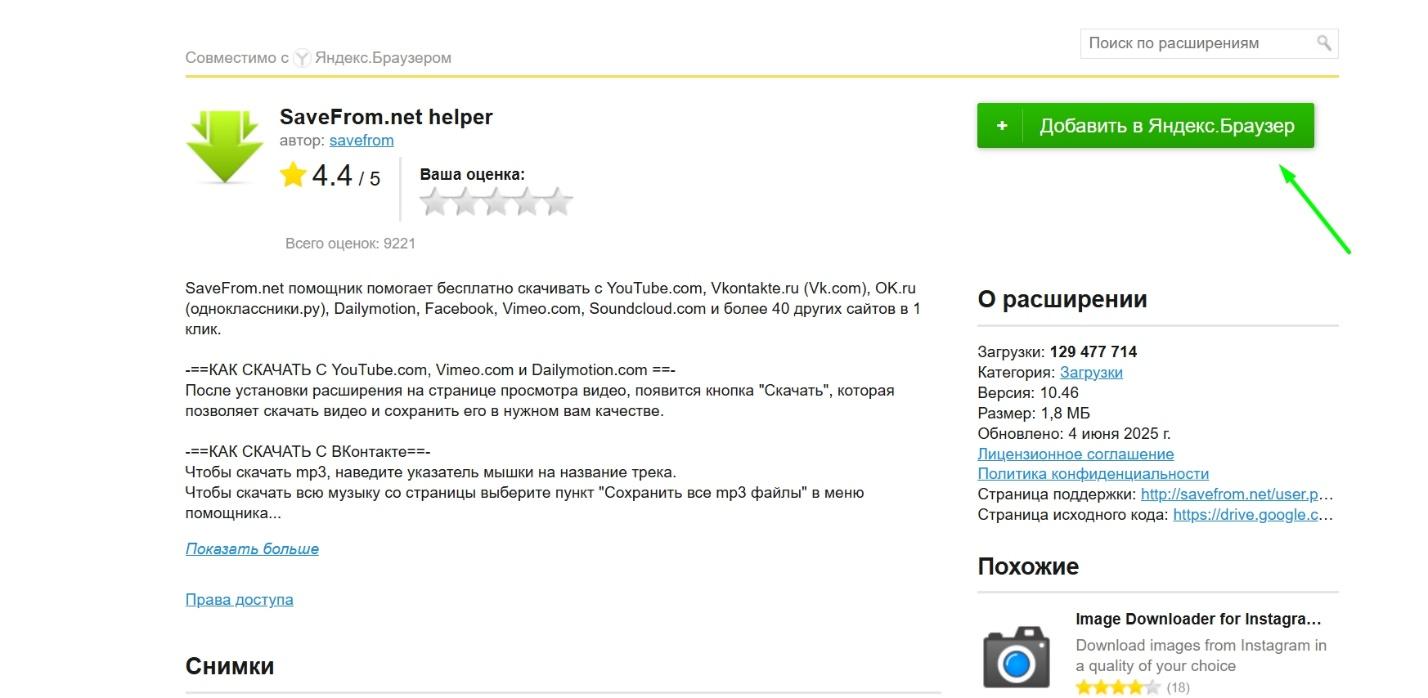Click the Yandex Browser logo icon
The width and height of the screenshot is (1428, 698).
(301, 58)
